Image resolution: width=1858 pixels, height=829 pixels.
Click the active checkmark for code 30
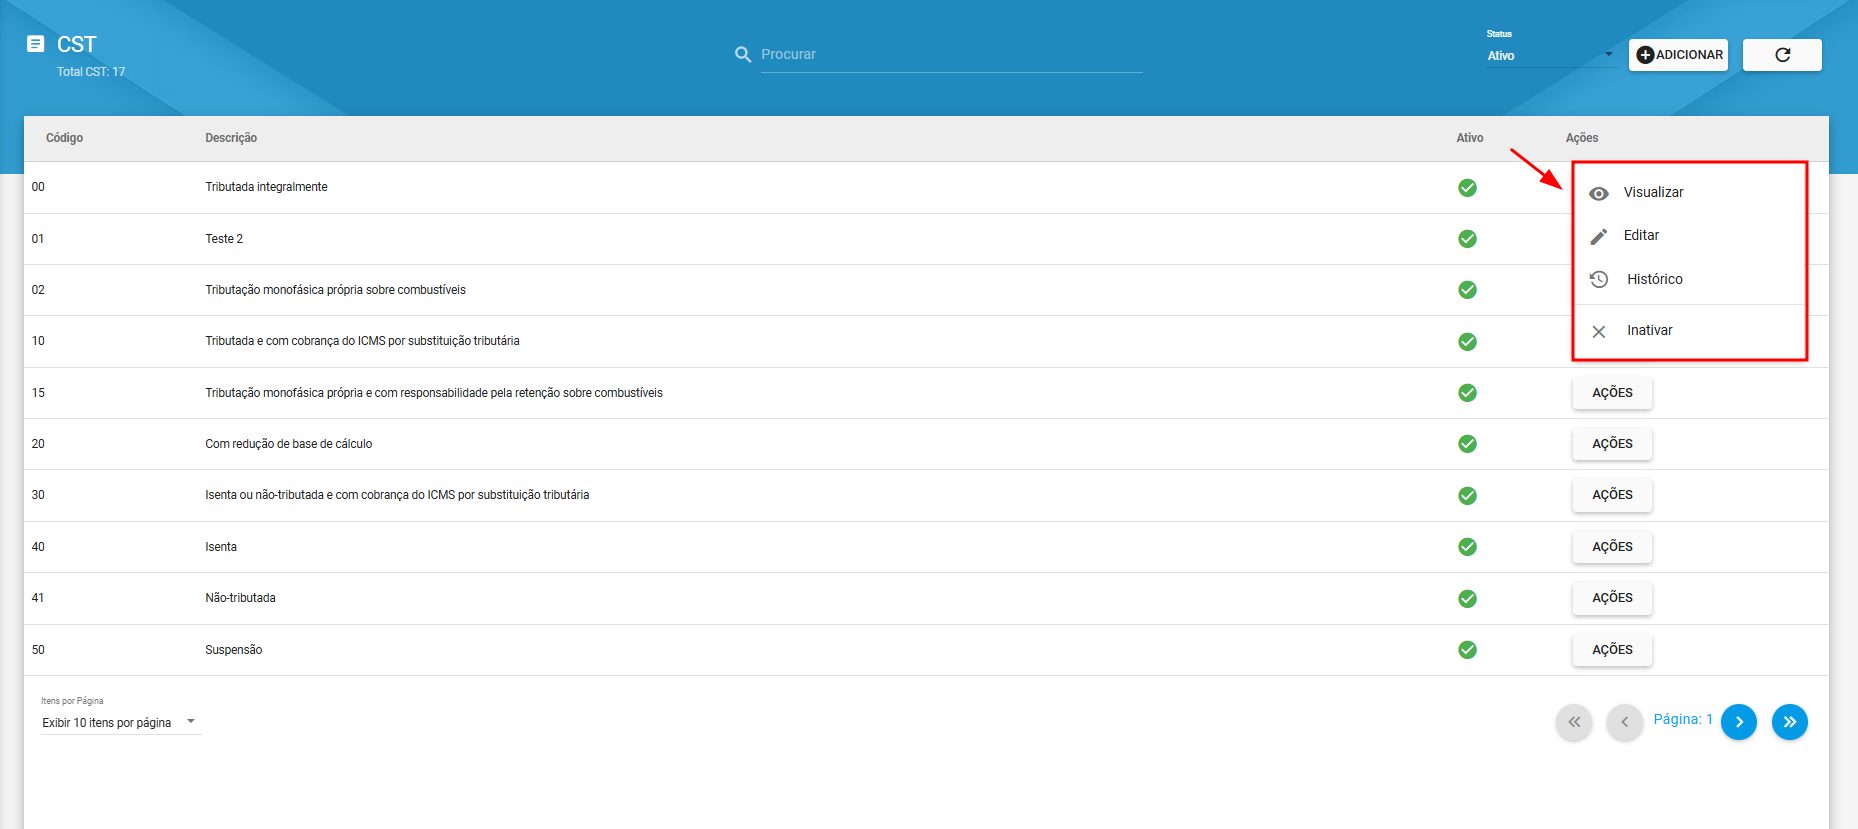pos(1467,496)
